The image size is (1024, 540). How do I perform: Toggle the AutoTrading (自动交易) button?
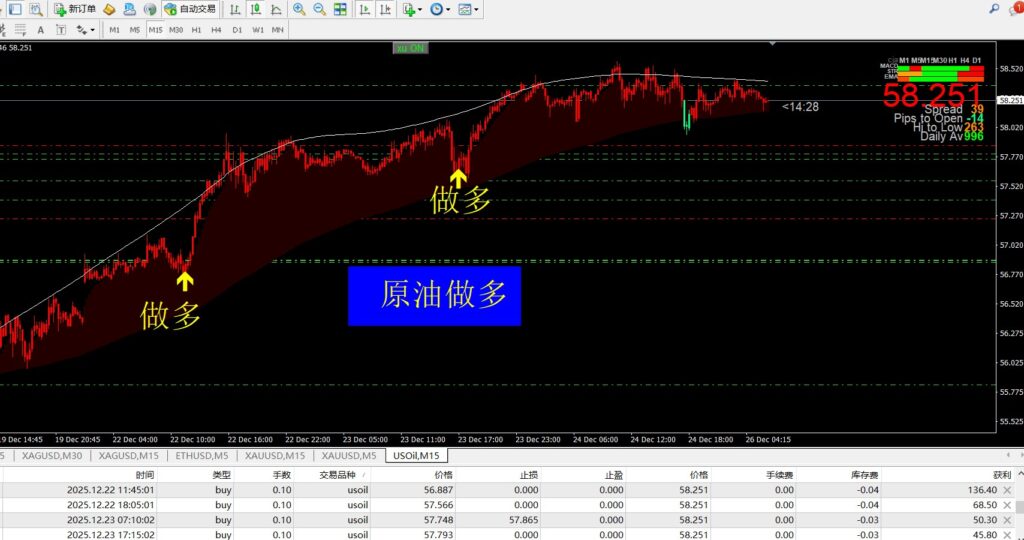188,9
